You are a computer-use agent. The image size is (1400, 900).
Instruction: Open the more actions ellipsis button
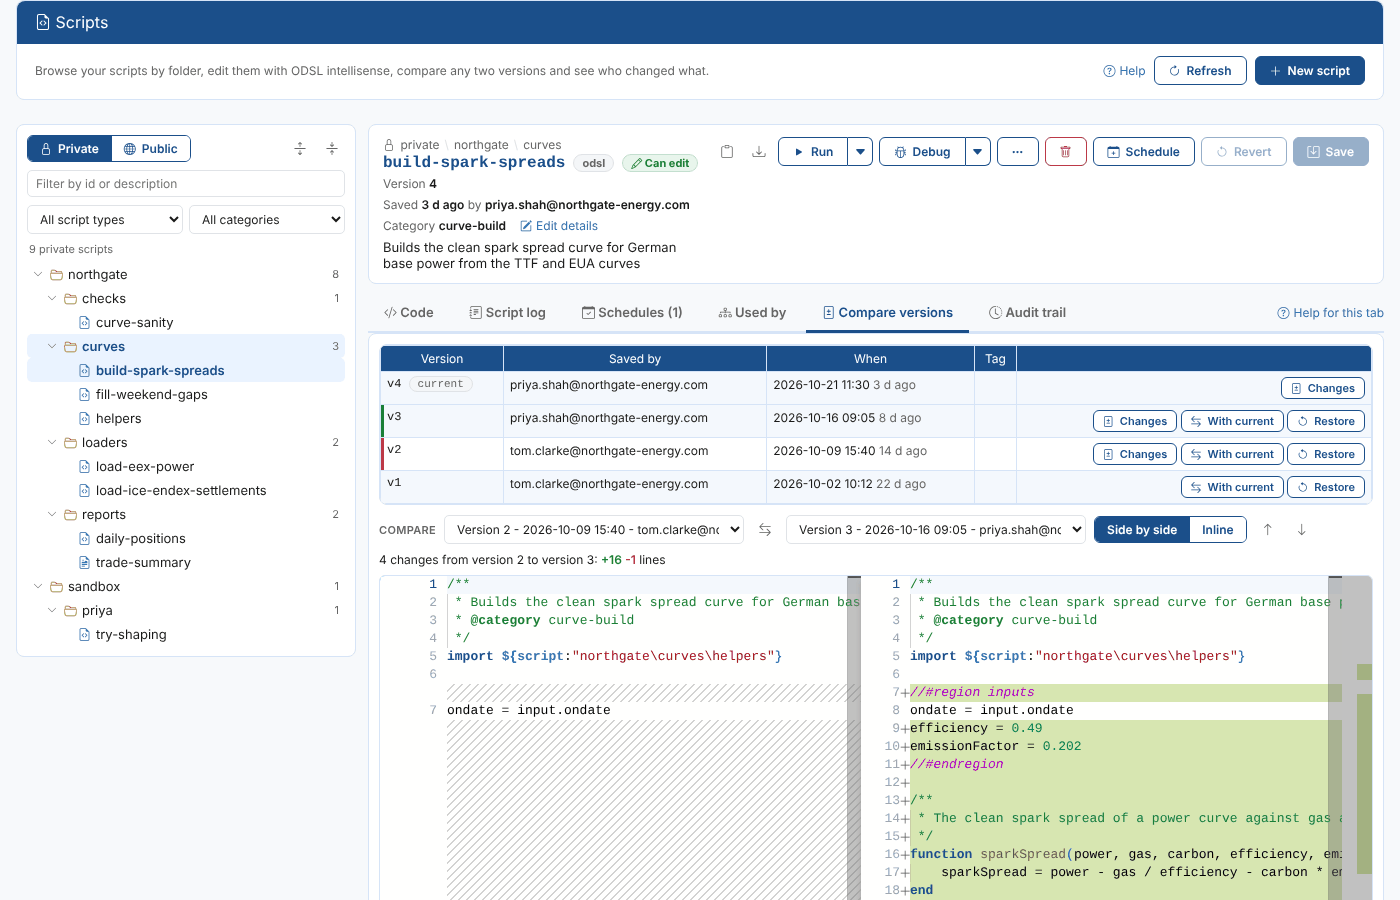1017,152
